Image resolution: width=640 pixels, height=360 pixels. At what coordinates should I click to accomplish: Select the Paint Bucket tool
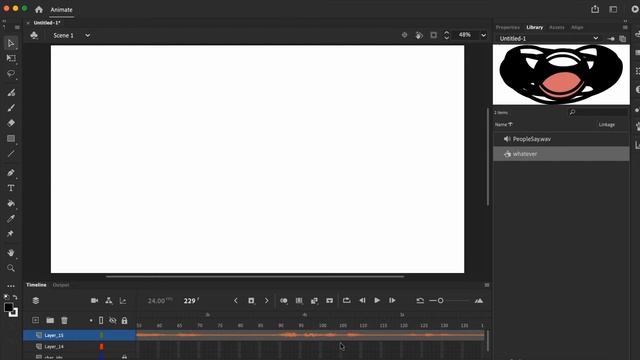tap(11, 203)
